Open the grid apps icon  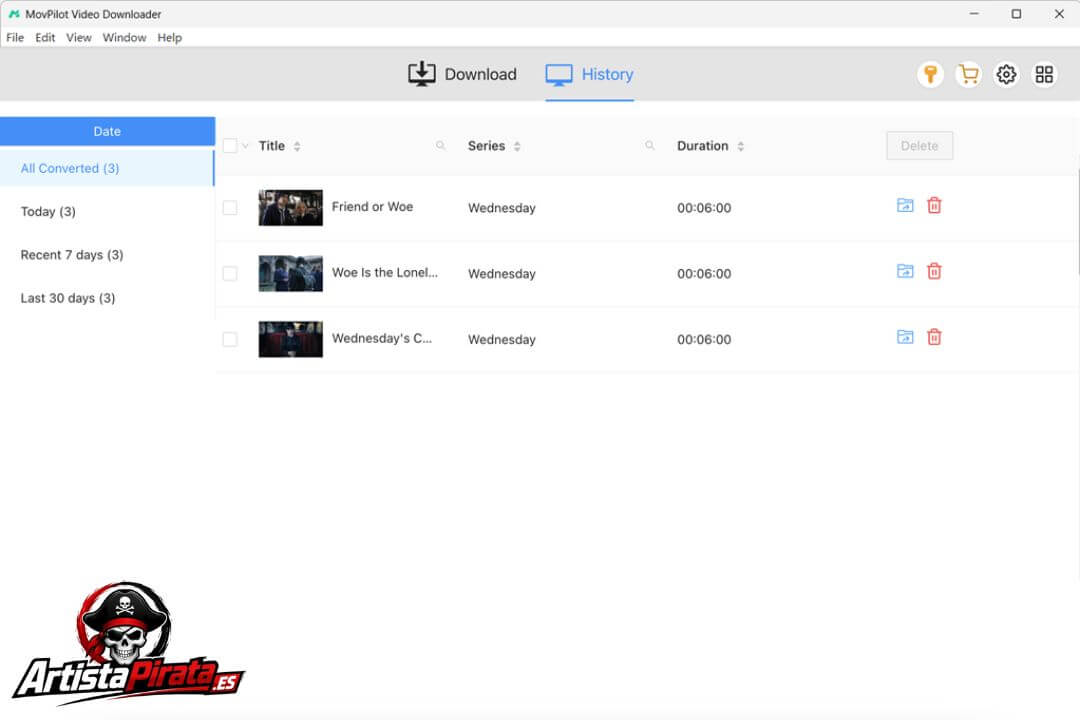[1044, 74]
